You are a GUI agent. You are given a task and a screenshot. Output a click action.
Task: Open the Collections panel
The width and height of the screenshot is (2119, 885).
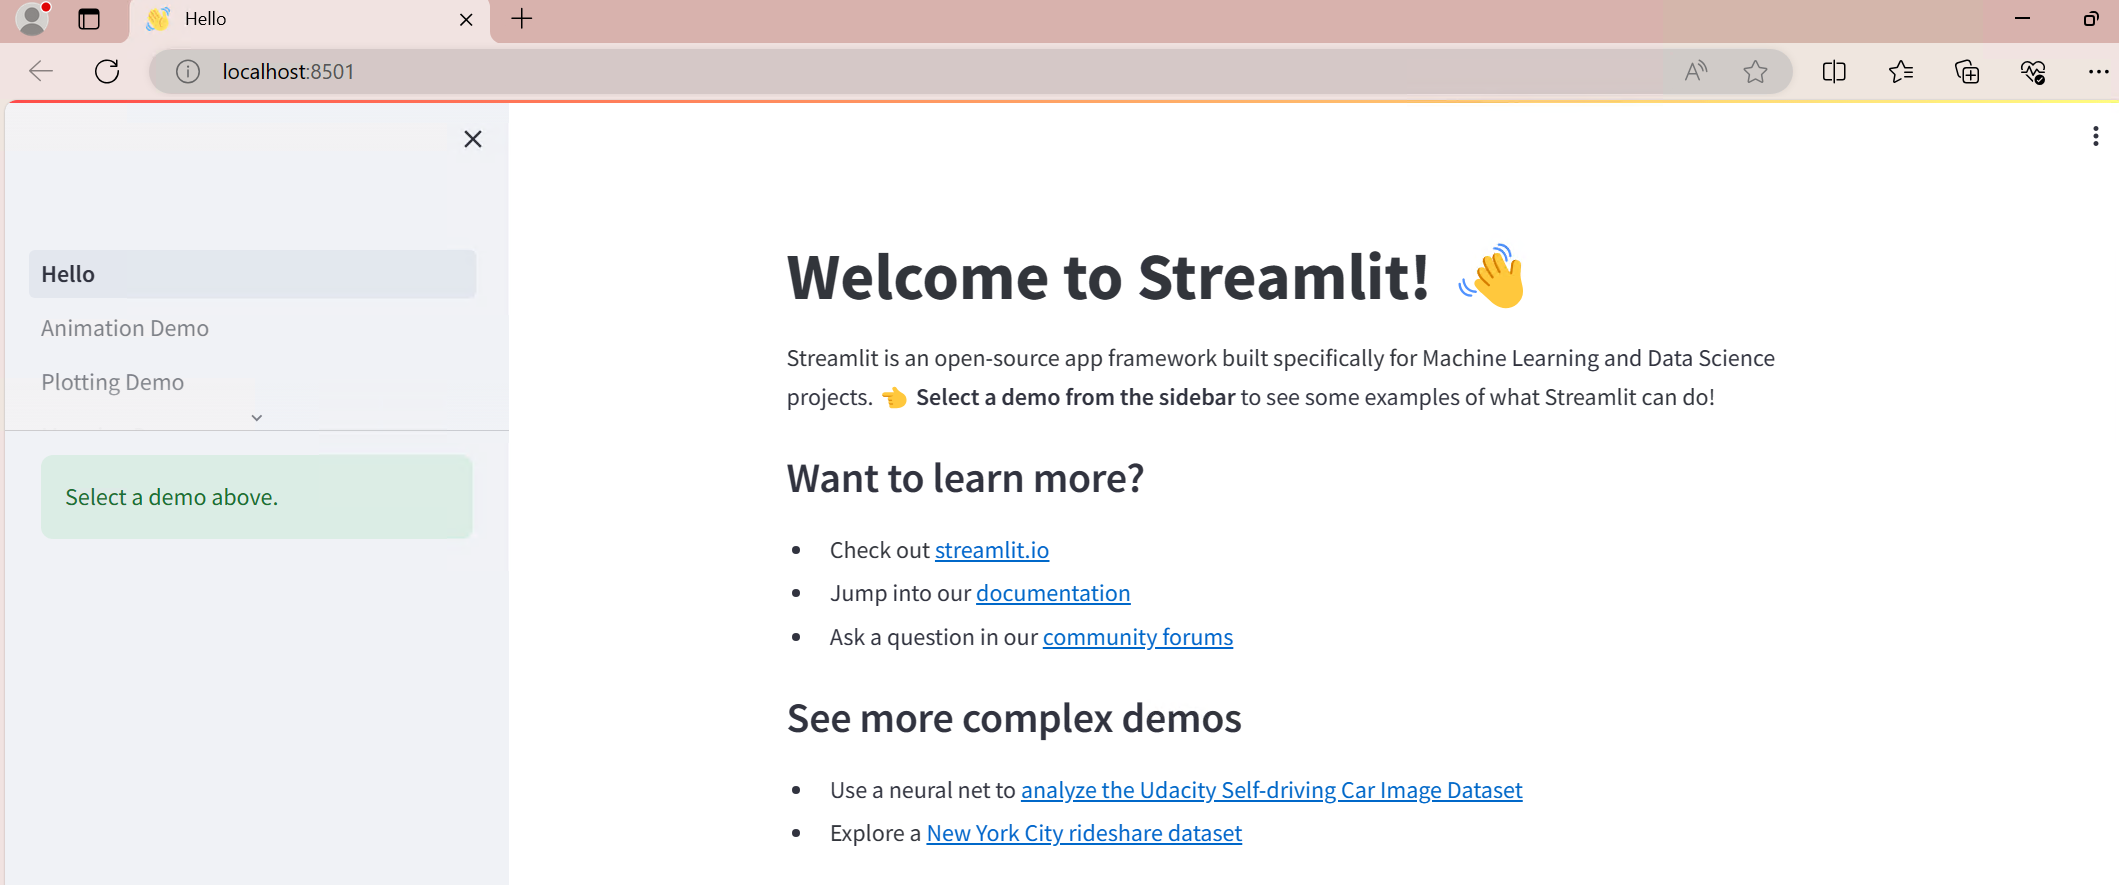(1967, 71)
